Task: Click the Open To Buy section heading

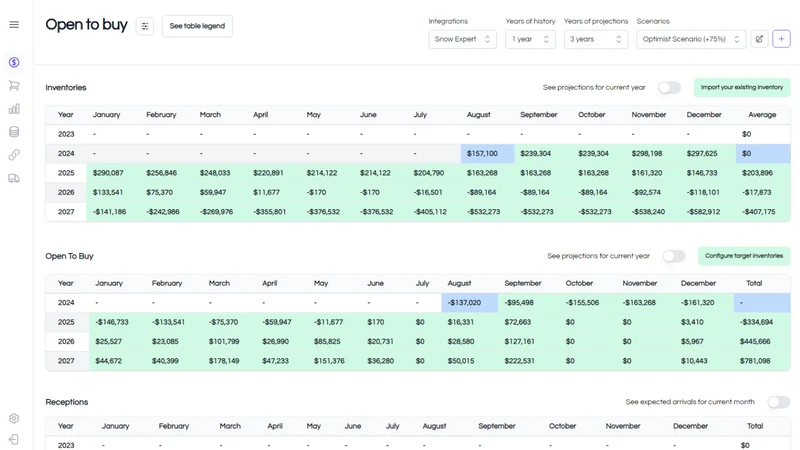Action: (69, 256)
